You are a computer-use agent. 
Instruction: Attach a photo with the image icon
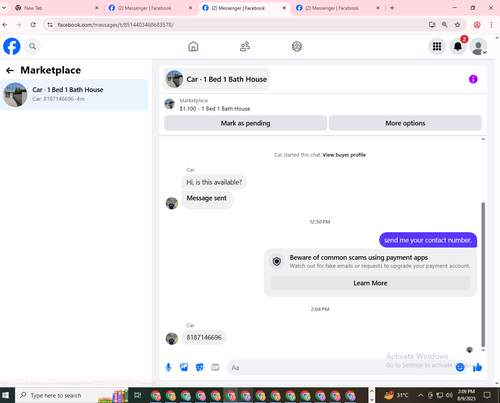[184, 367]
